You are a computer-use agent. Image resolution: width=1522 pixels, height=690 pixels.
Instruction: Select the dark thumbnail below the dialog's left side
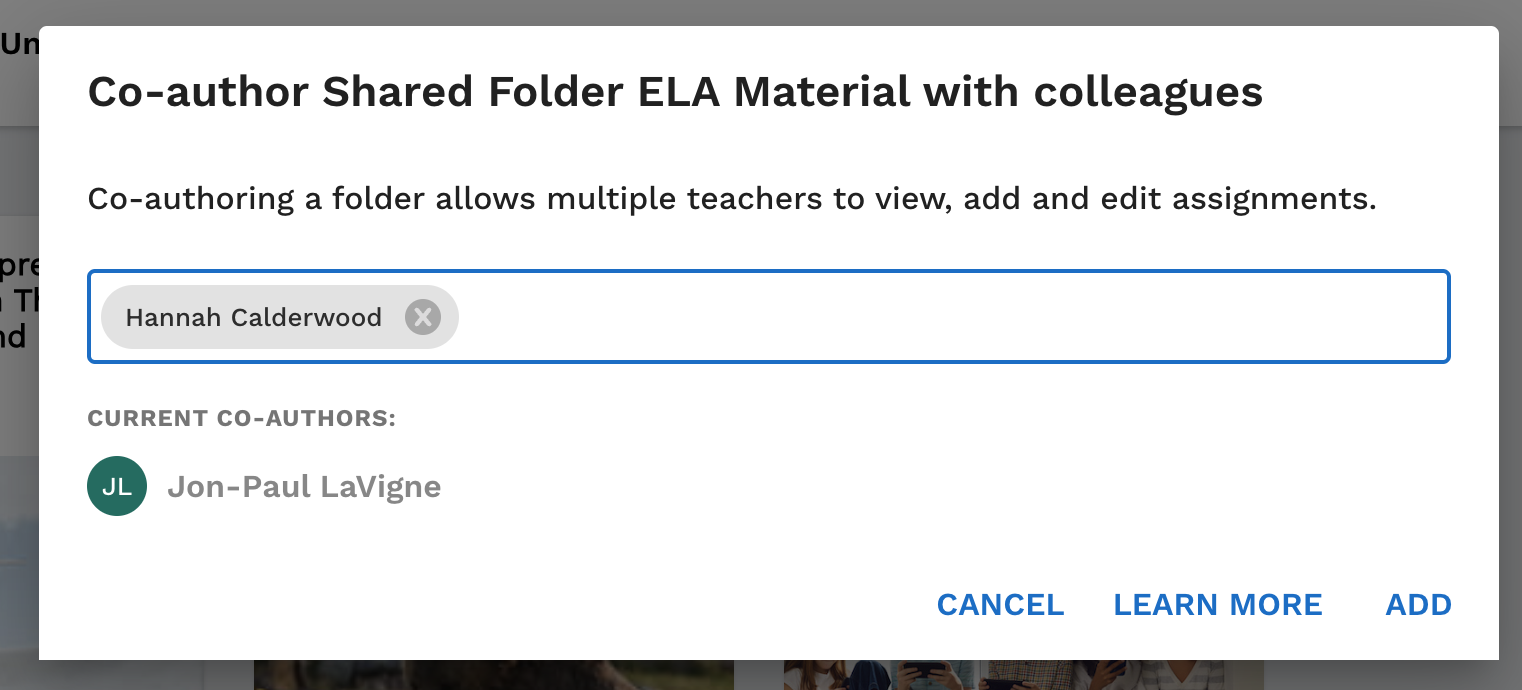494,675
